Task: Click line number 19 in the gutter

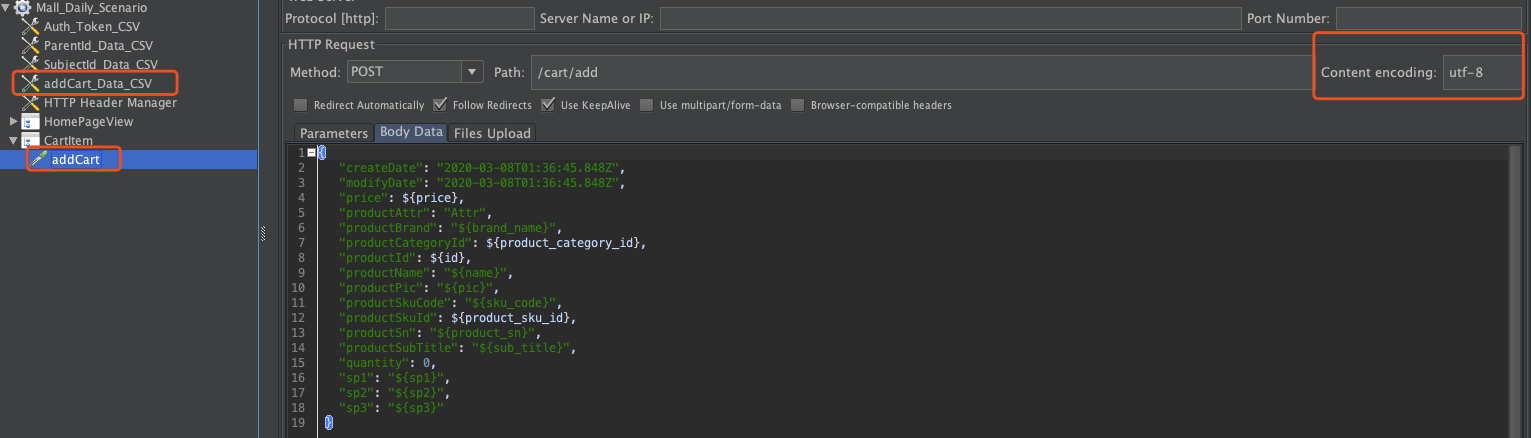Action: [298, 423]
